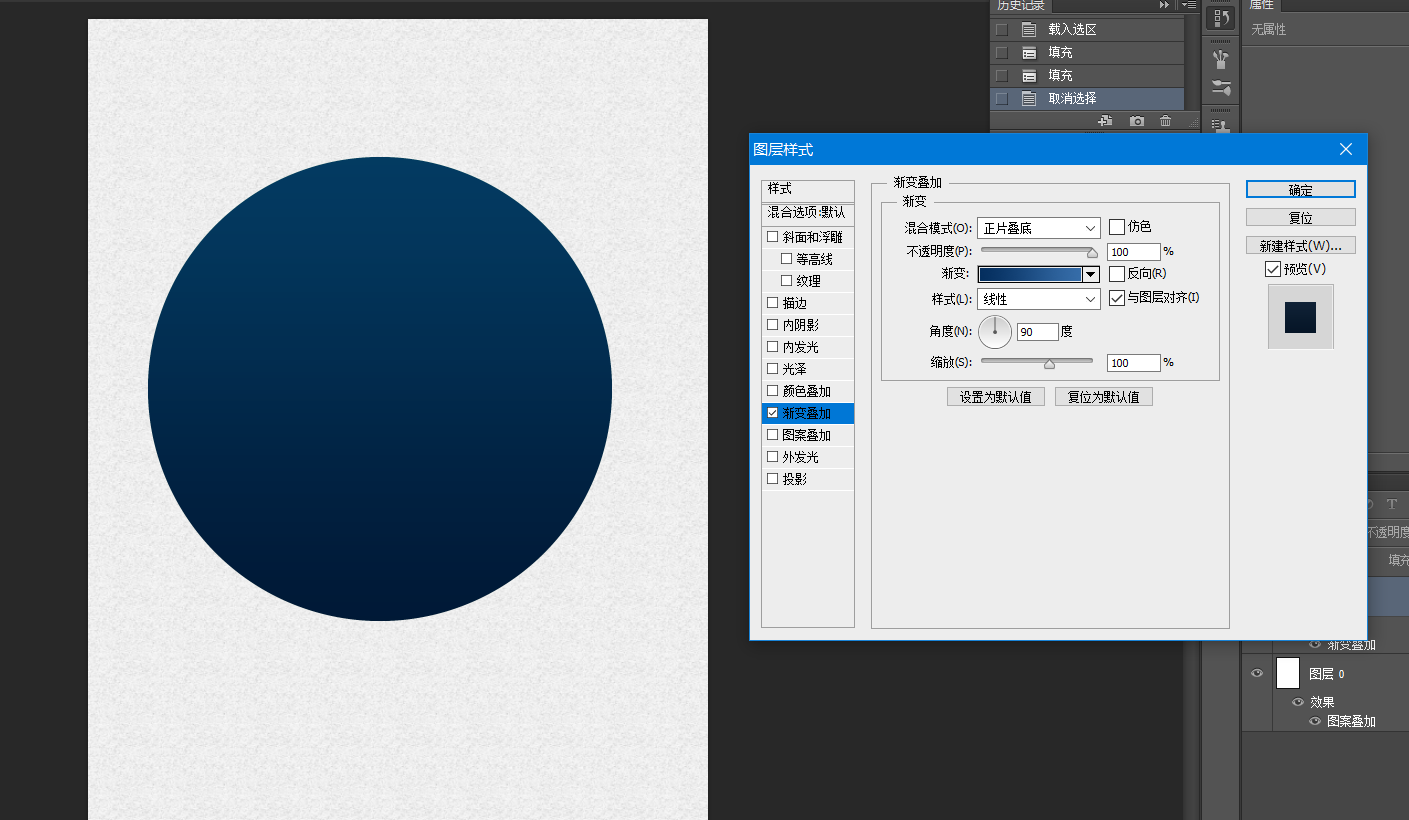Close the 图层样式 dialog with X

(x=1346, y=149)
